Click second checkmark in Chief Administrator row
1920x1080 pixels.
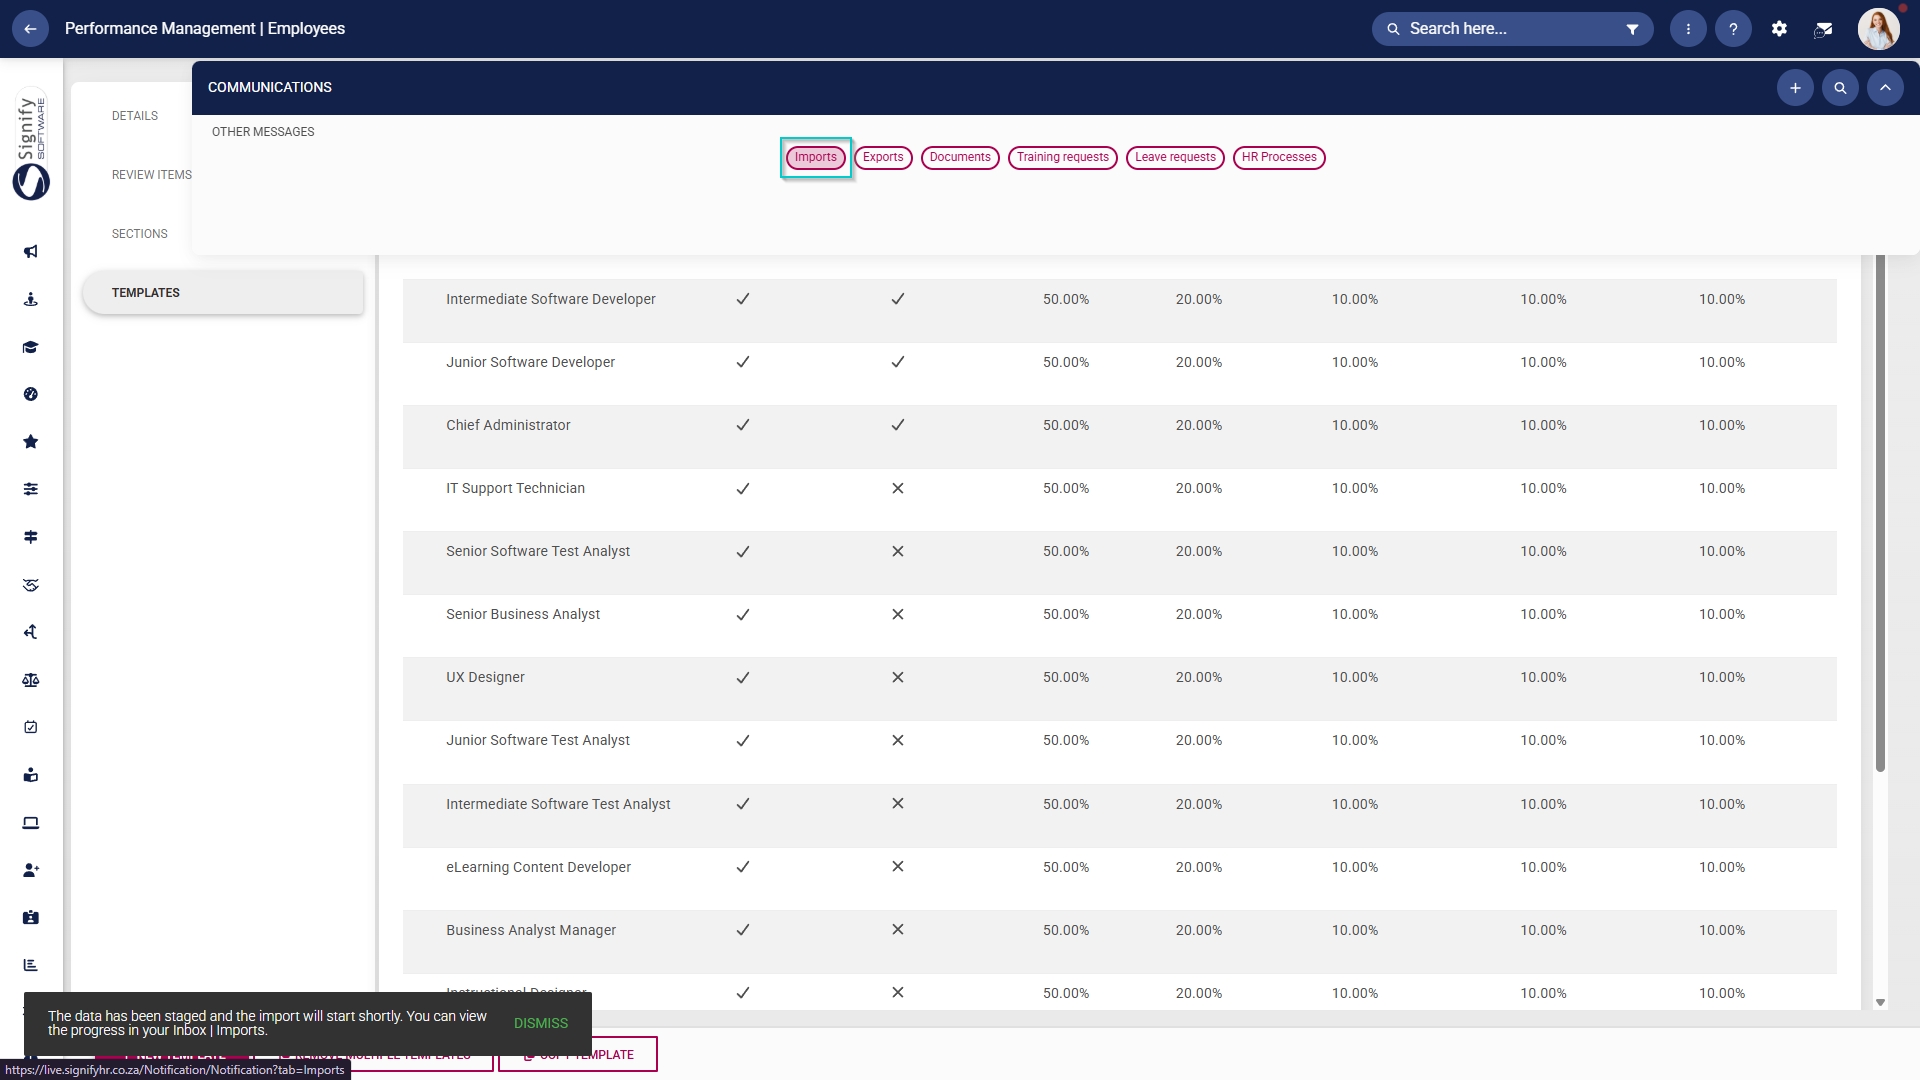click(x=898, y=425)
